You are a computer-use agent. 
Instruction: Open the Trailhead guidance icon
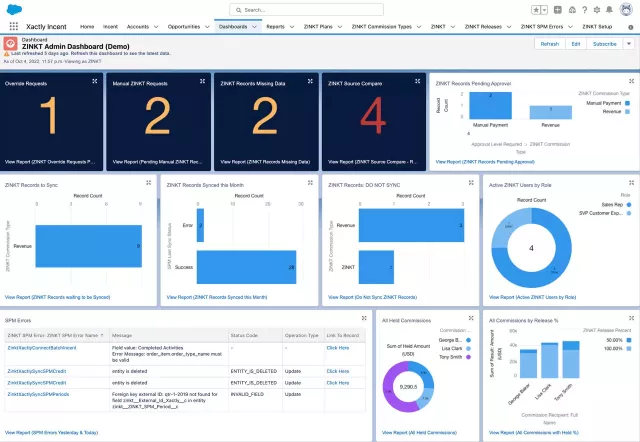tap(572, 10)
